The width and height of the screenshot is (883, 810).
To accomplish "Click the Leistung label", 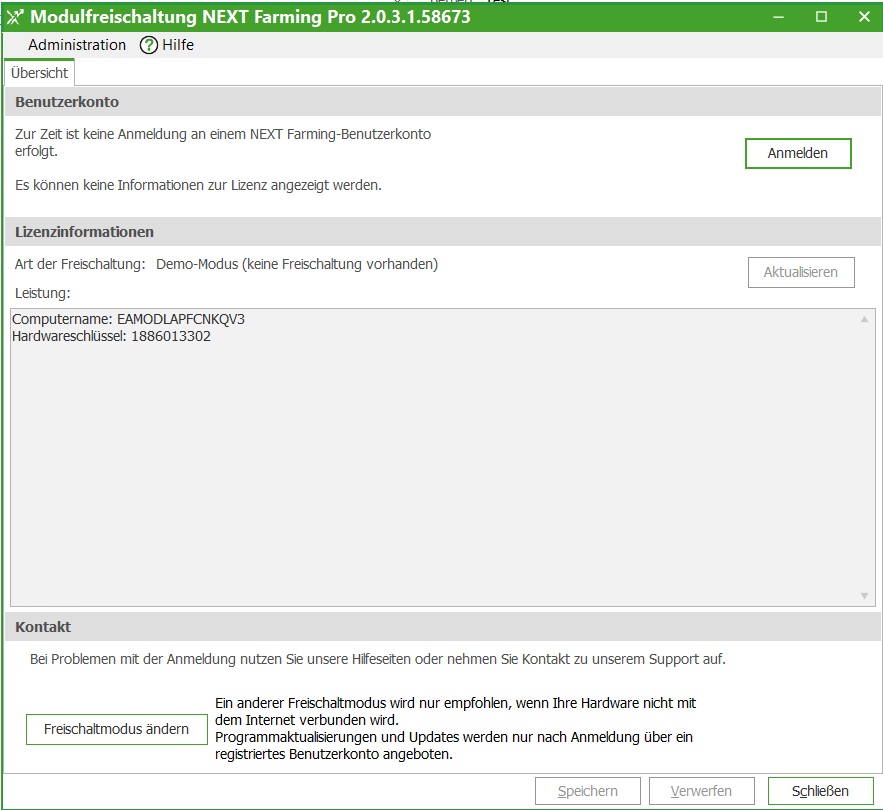I will coord(43,293).
